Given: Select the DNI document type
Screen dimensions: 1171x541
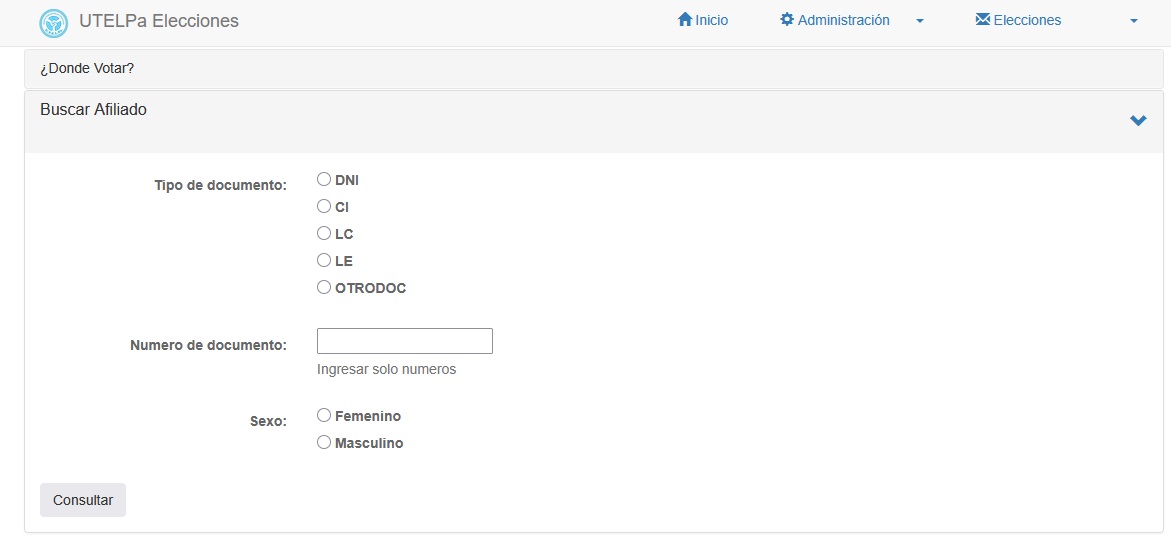Looking at the screenshot, I should click(324, 180).
